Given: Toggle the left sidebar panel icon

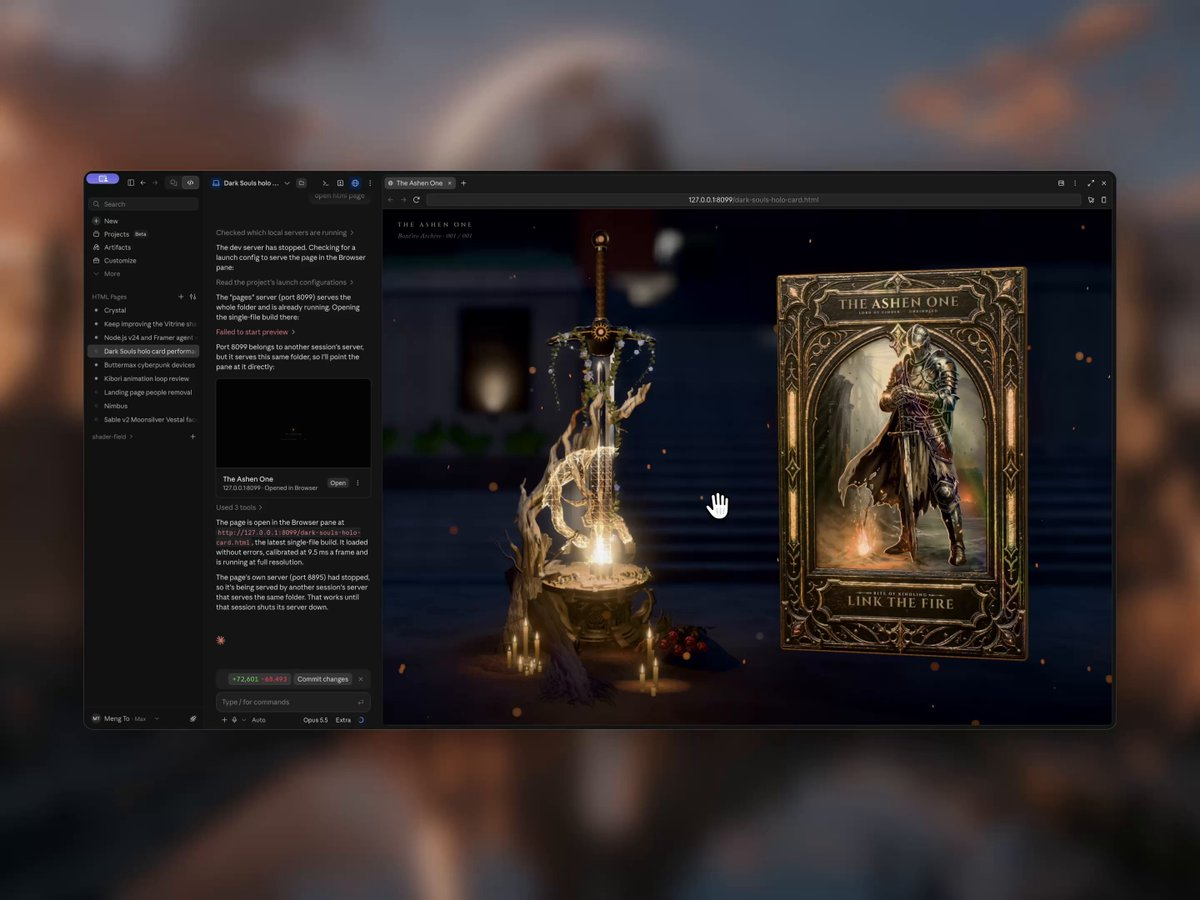Looking at the screenshot, I should point(130,183).
